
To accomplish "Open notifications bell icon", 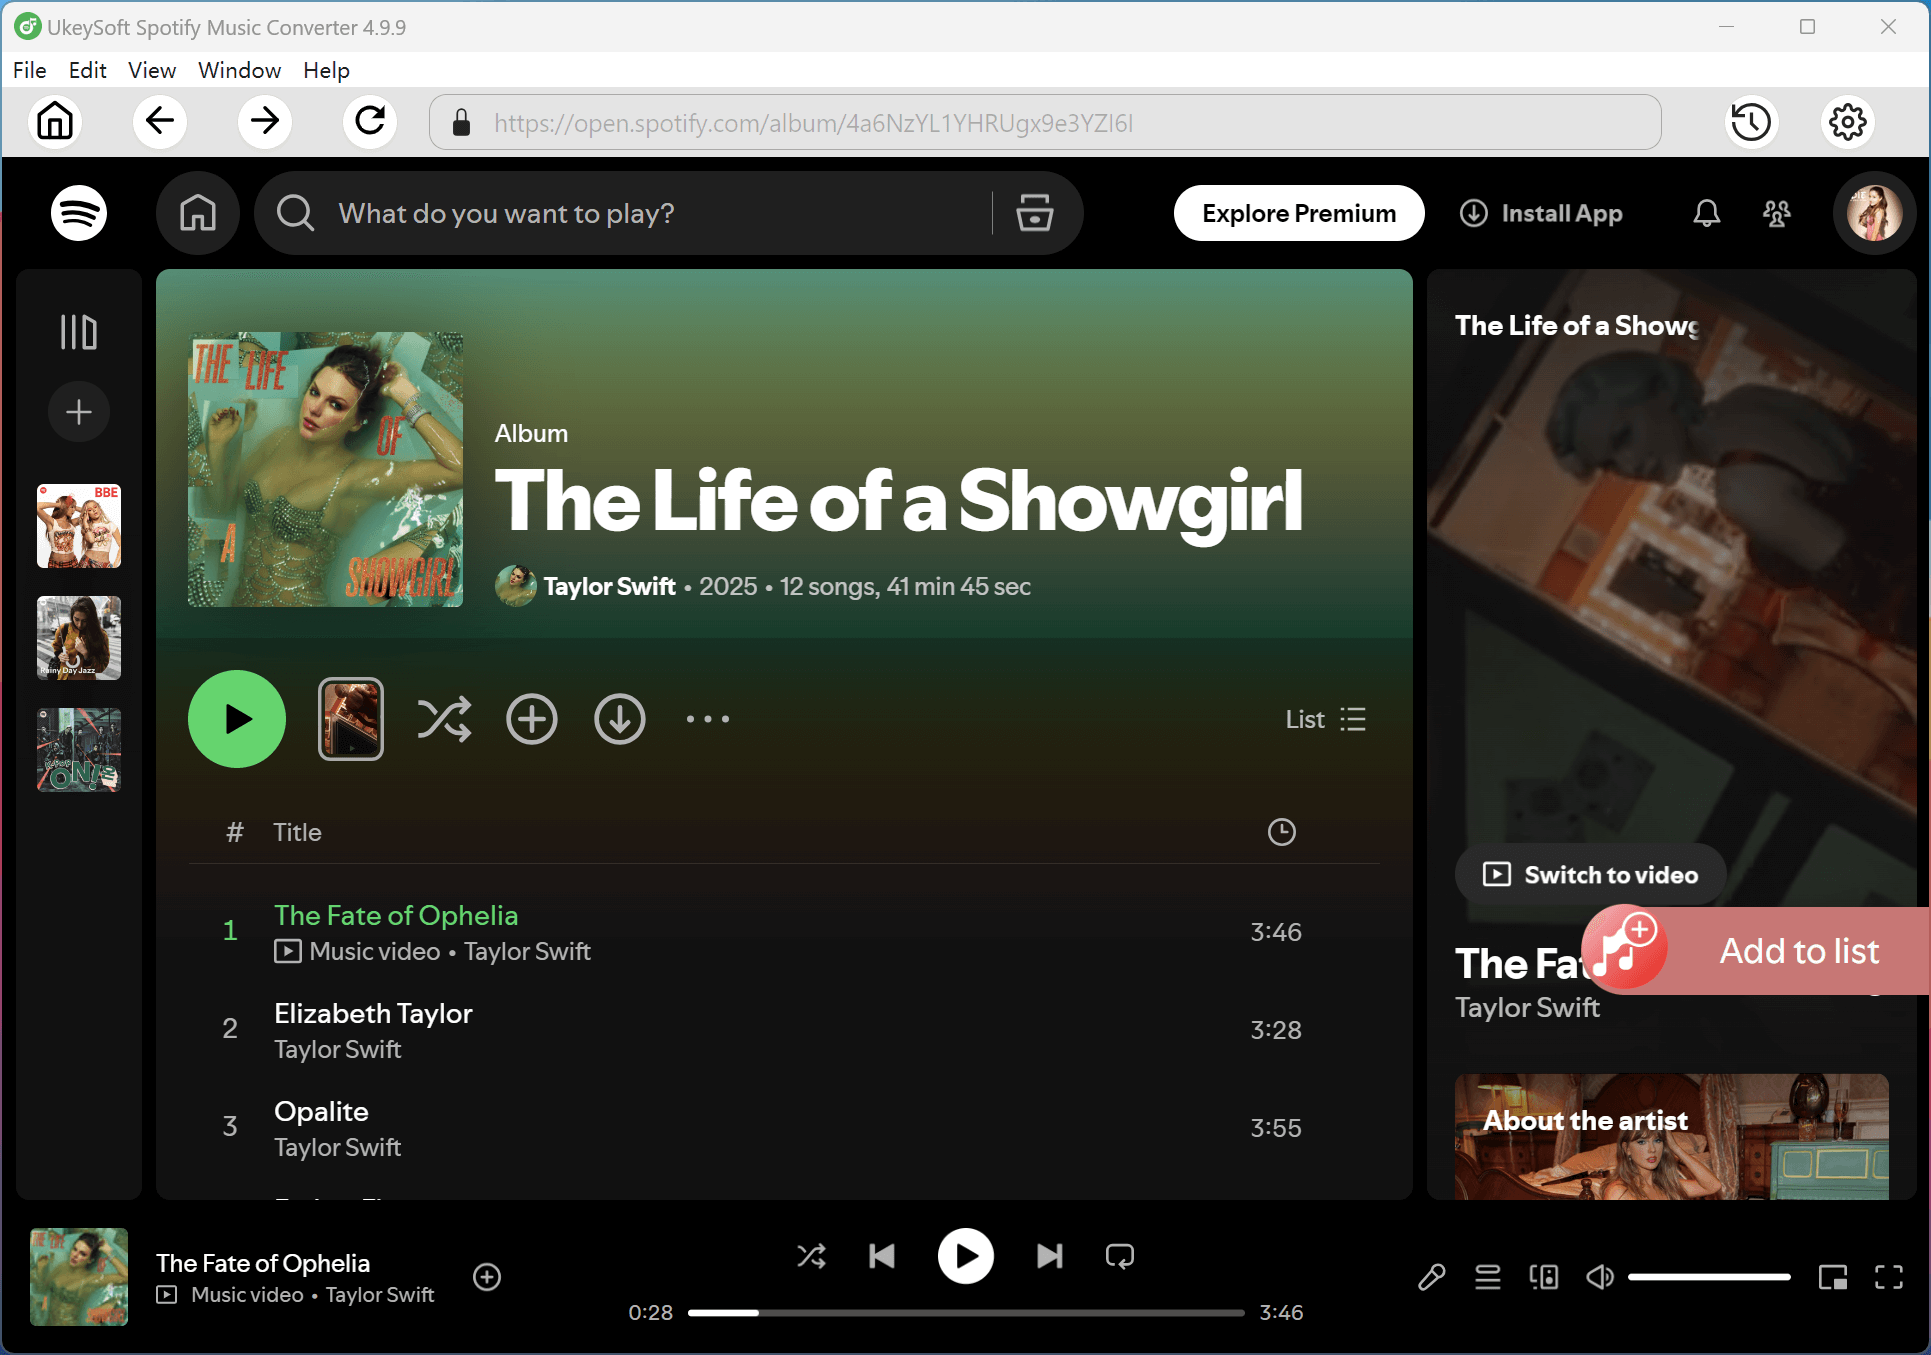I will coord(1706,213).
